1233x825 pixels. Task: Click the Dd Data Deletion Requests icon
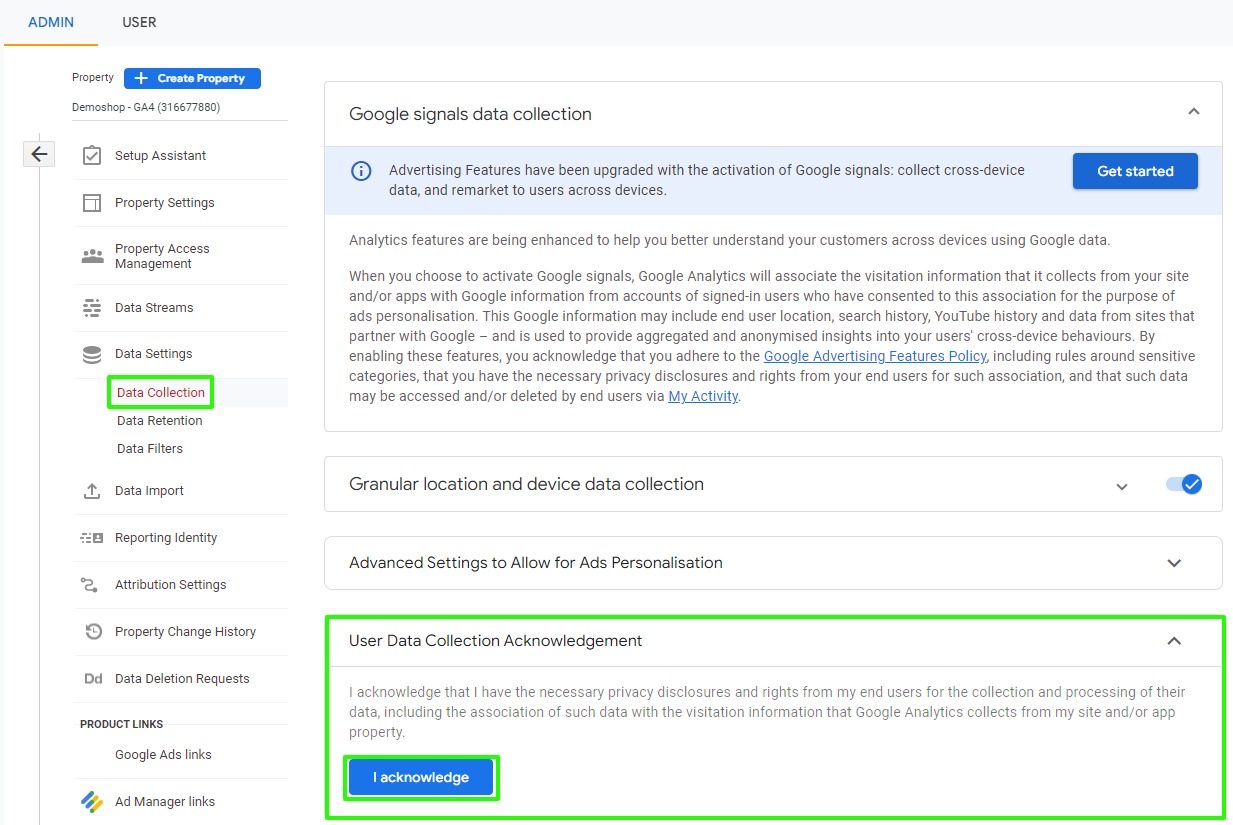[92, 679]
